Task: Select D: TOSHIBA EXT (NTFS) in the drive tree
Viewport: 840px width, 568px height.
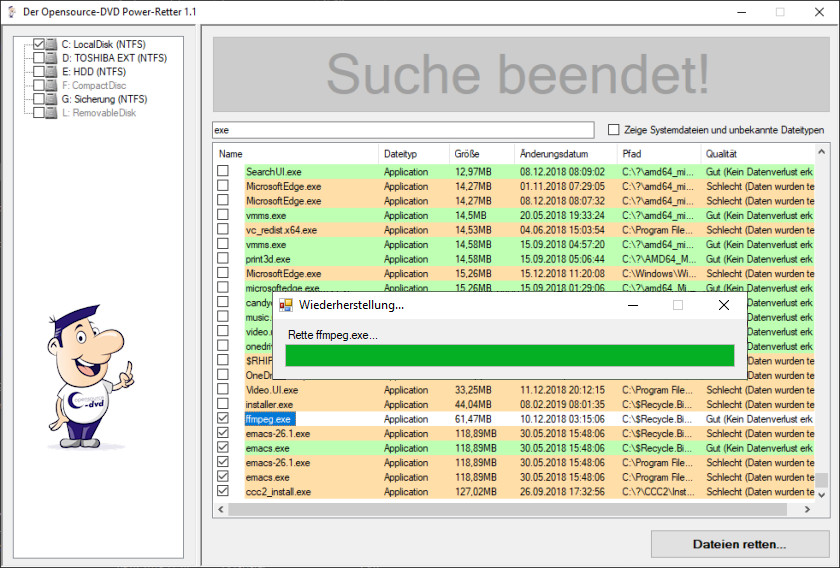Action: click(x=114, y=58)
